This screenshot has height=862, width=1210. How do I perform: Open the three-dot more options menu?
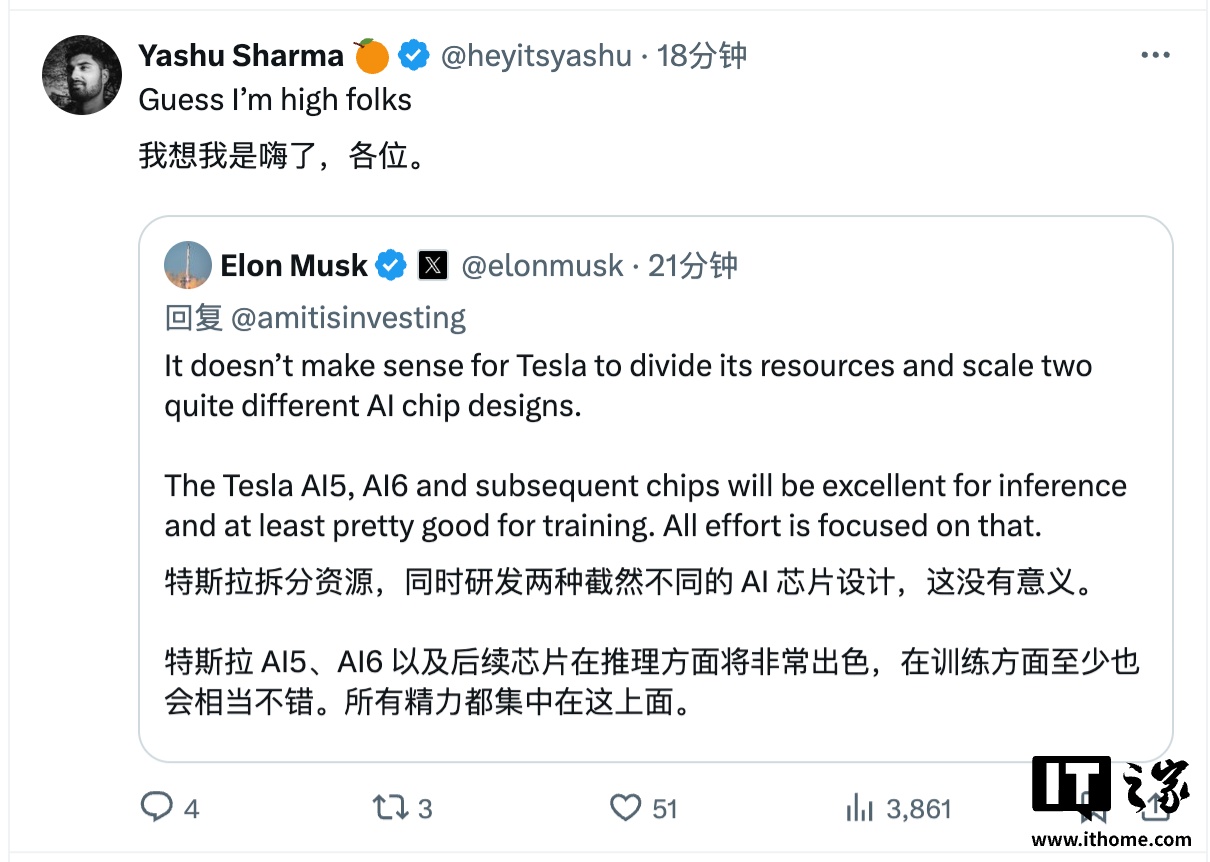[1155, 56]
